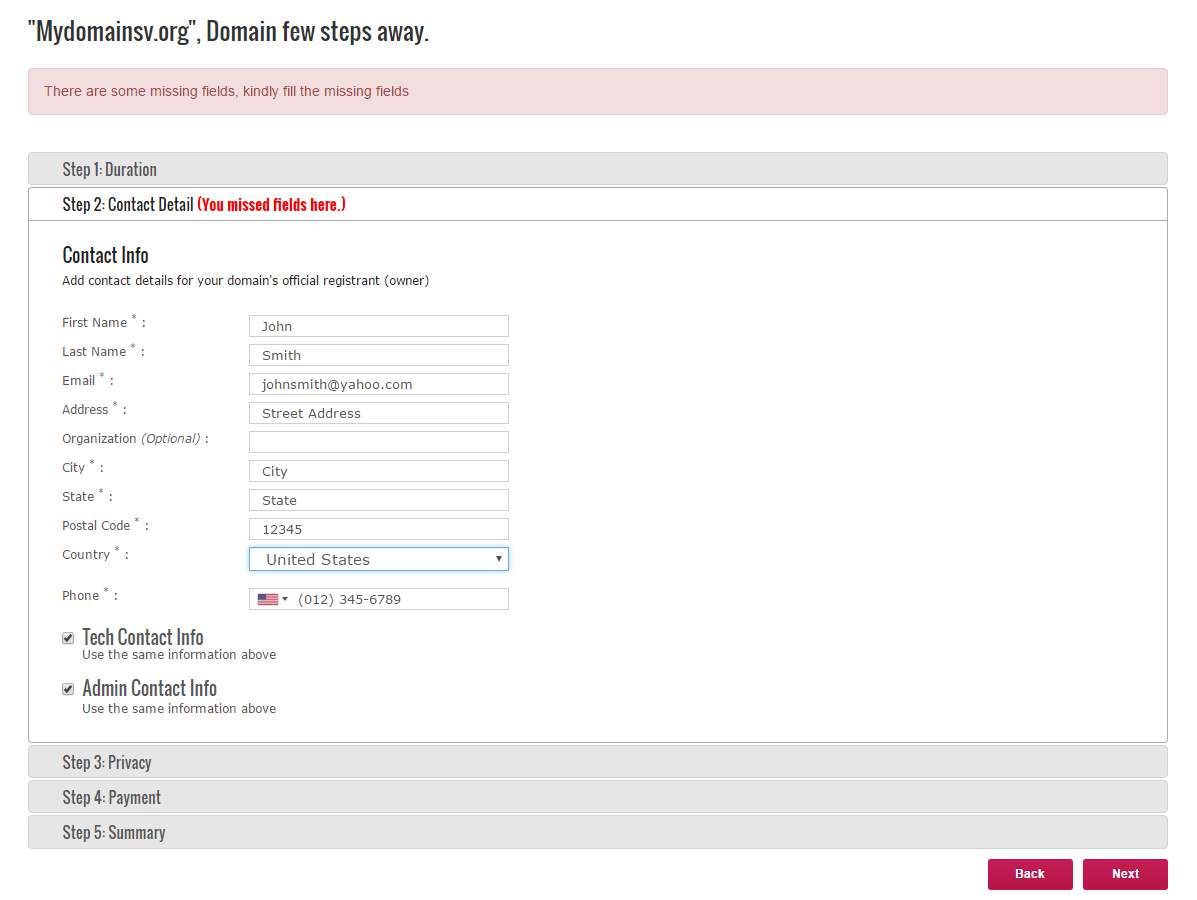Click the Postal Code field with 12345
Viewport: 1197px width, 900px height.
click(x=378, y=529)
